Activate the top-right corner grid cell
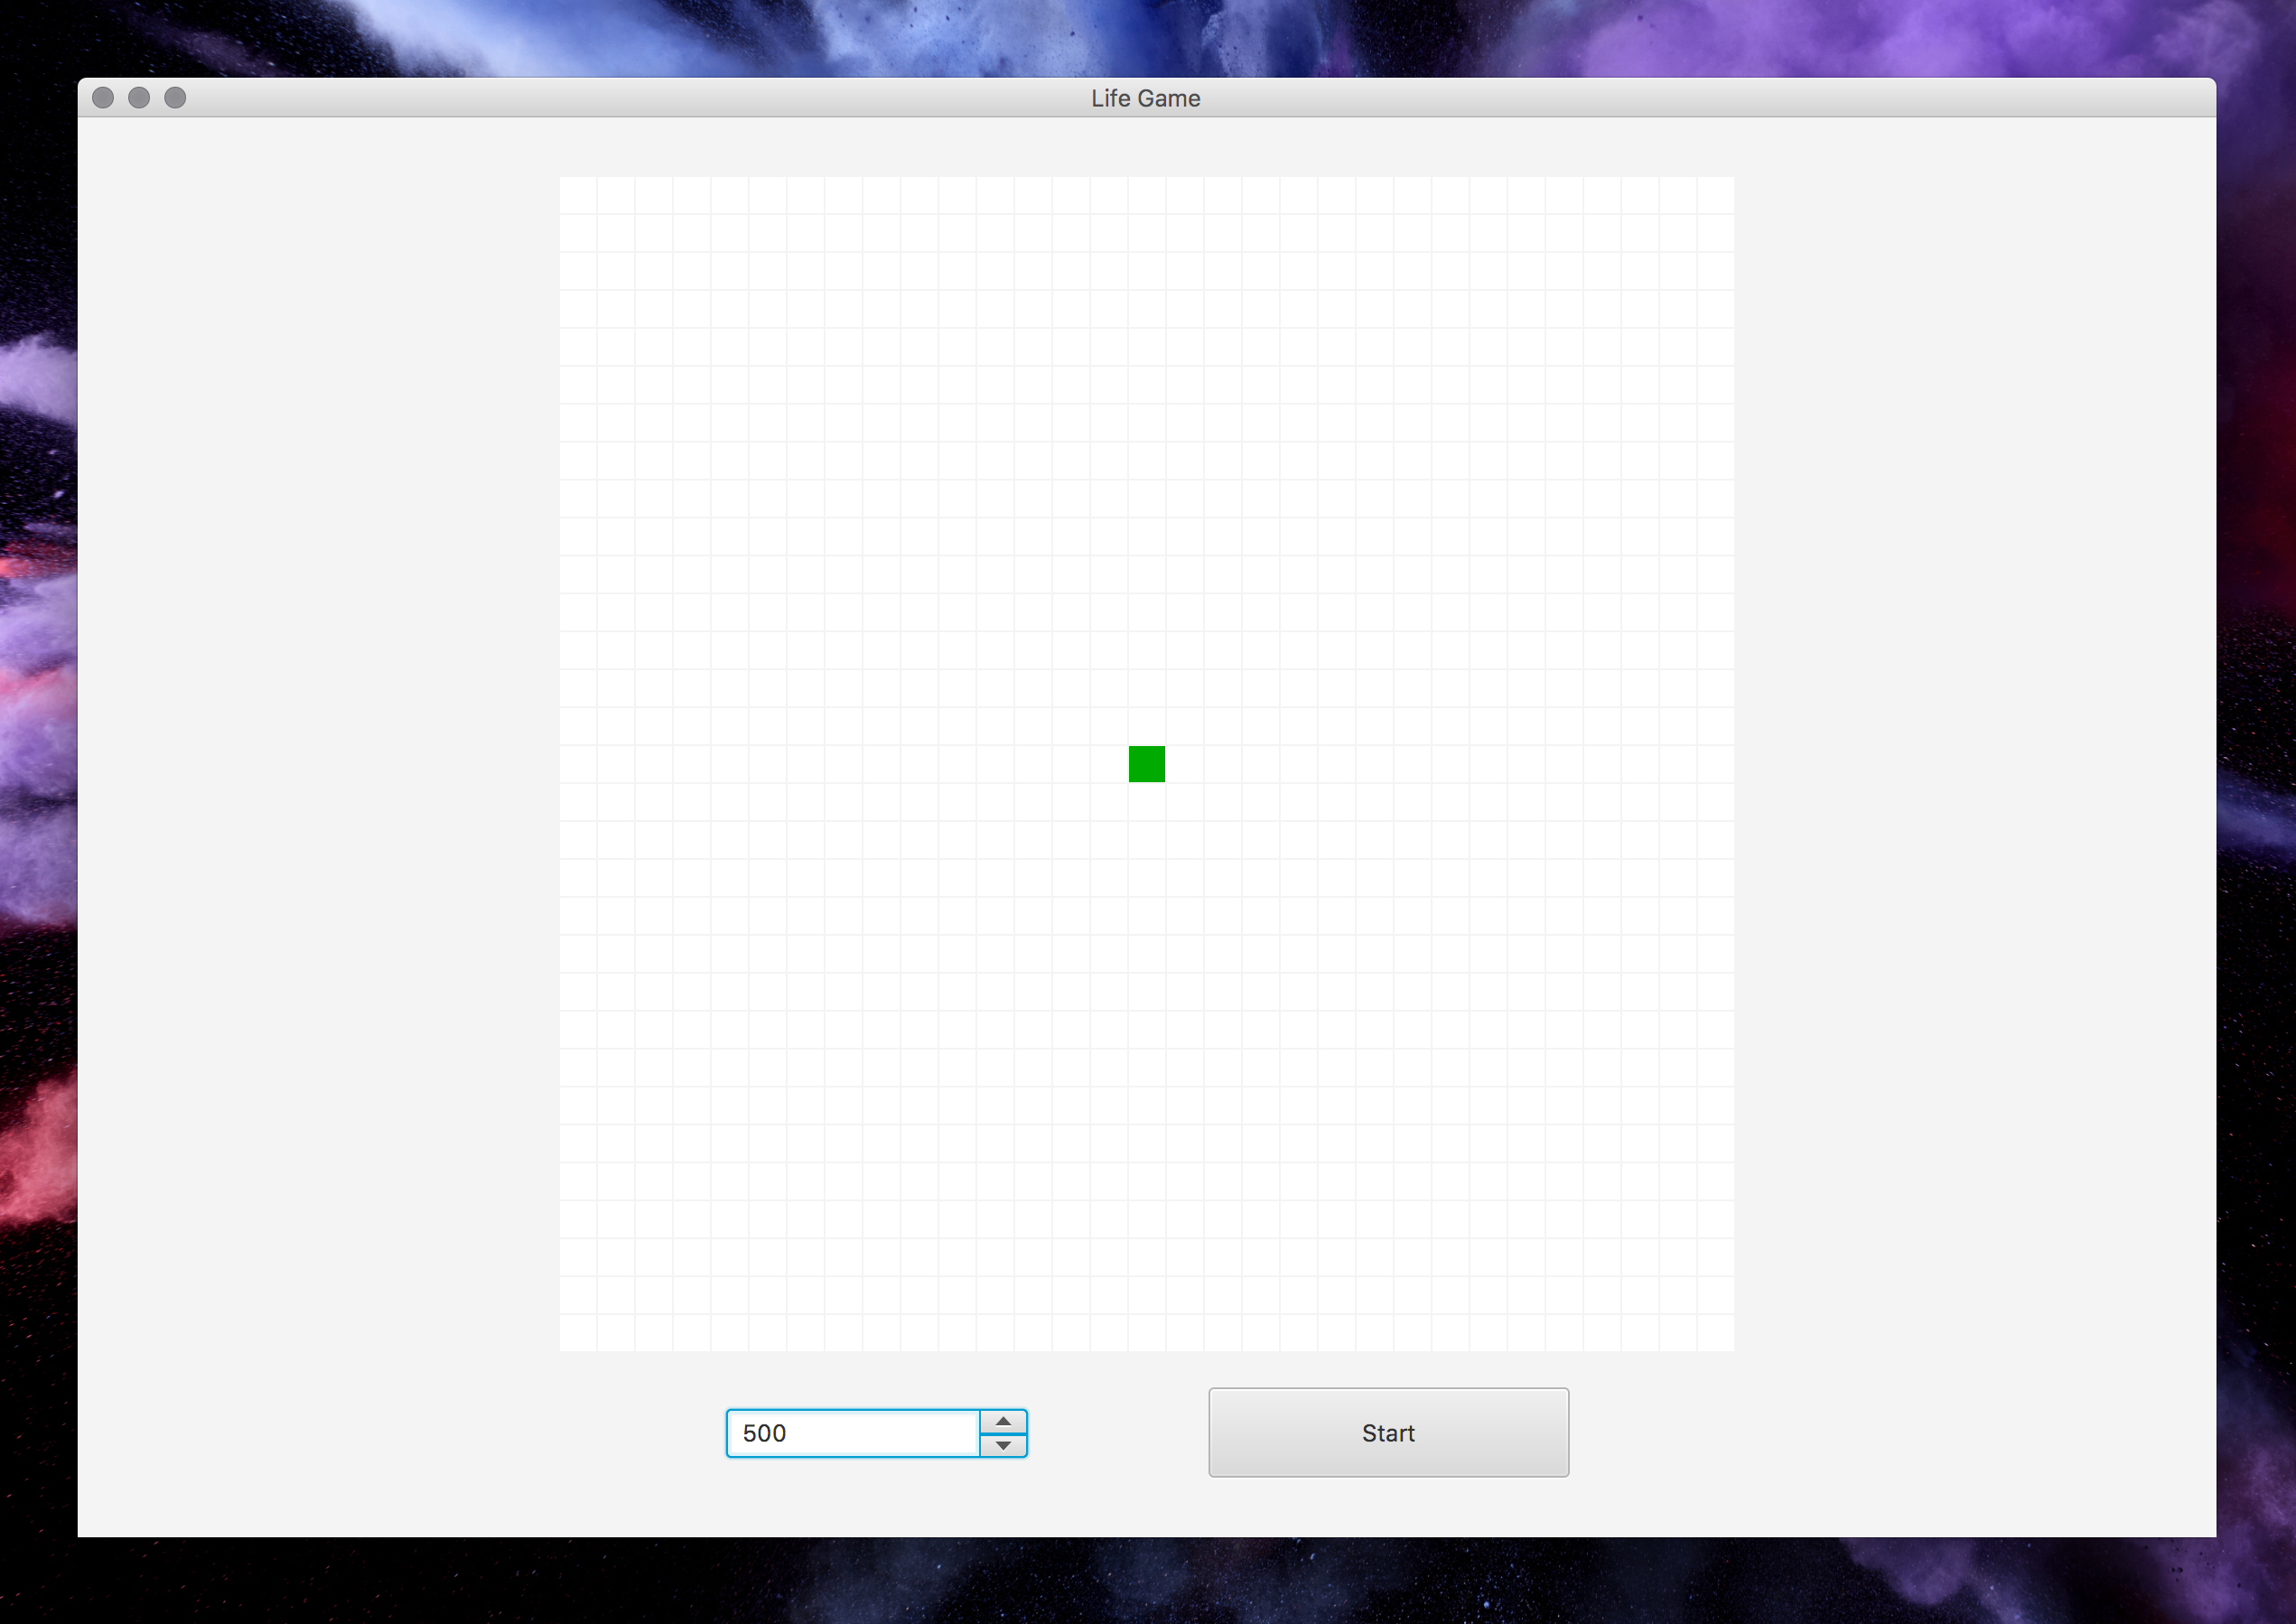The width and height of the screenshot is (2296, 1624). [x=1716, y=196]
